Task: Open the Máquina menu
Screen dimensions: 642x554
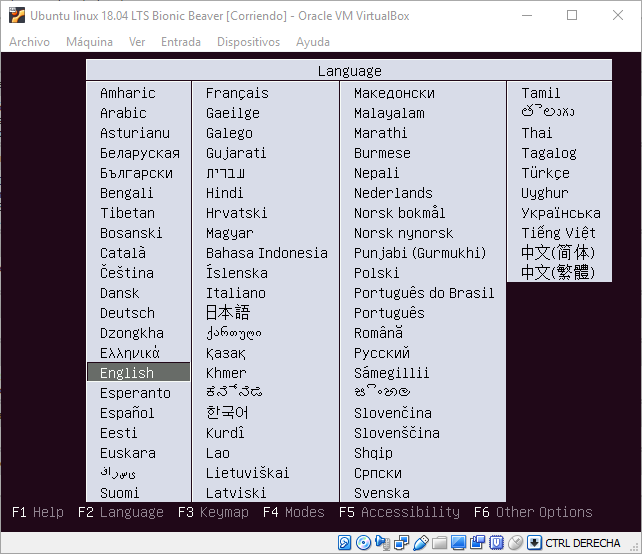Action: point(89,42)
